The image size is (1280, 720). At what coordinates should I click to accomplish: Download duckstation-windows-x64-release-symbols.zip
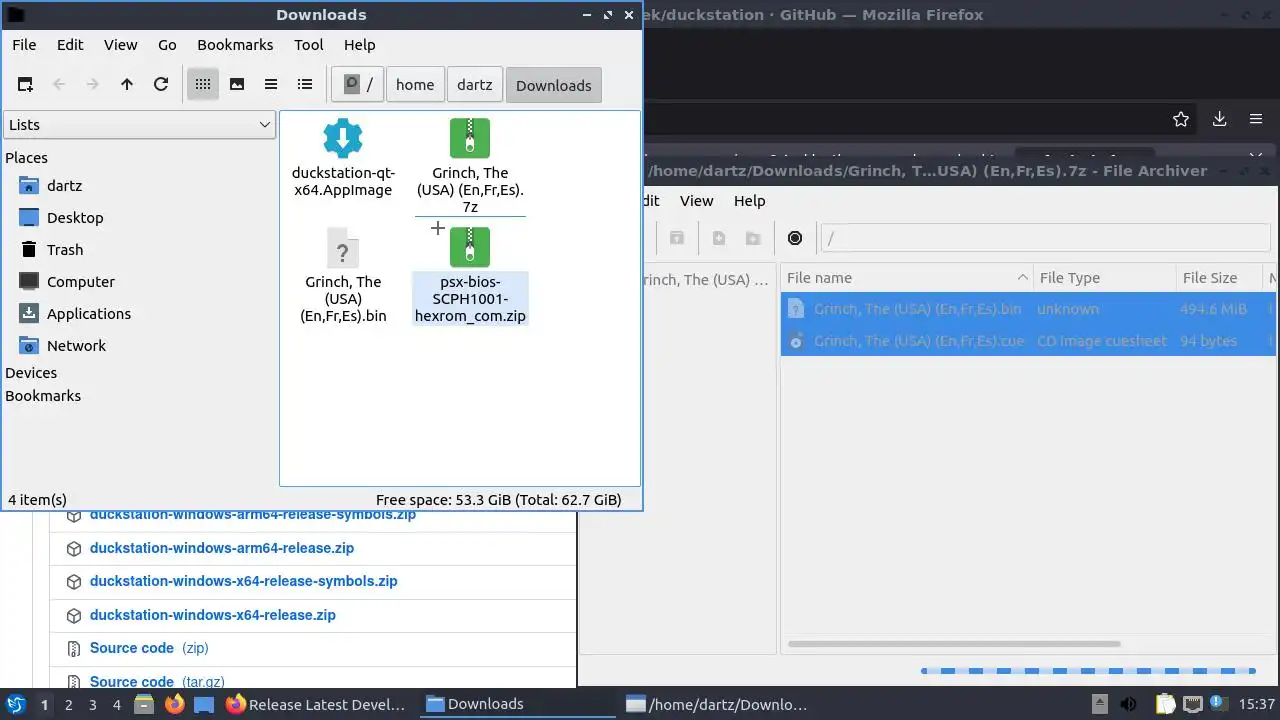point(244,581)
